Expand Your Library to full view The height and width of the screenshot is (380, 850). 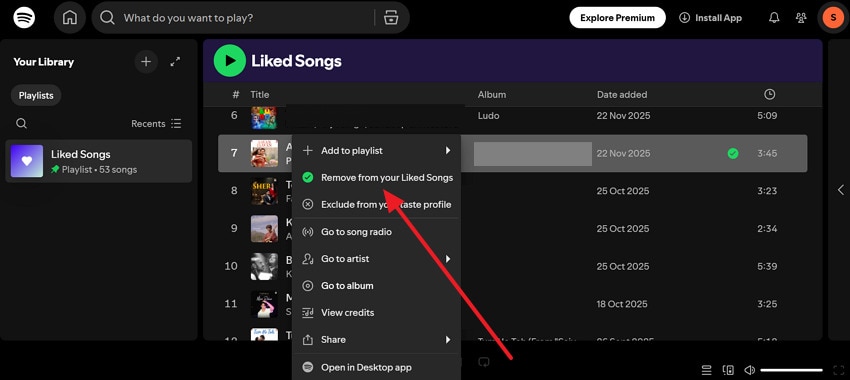tap(175, 62)
